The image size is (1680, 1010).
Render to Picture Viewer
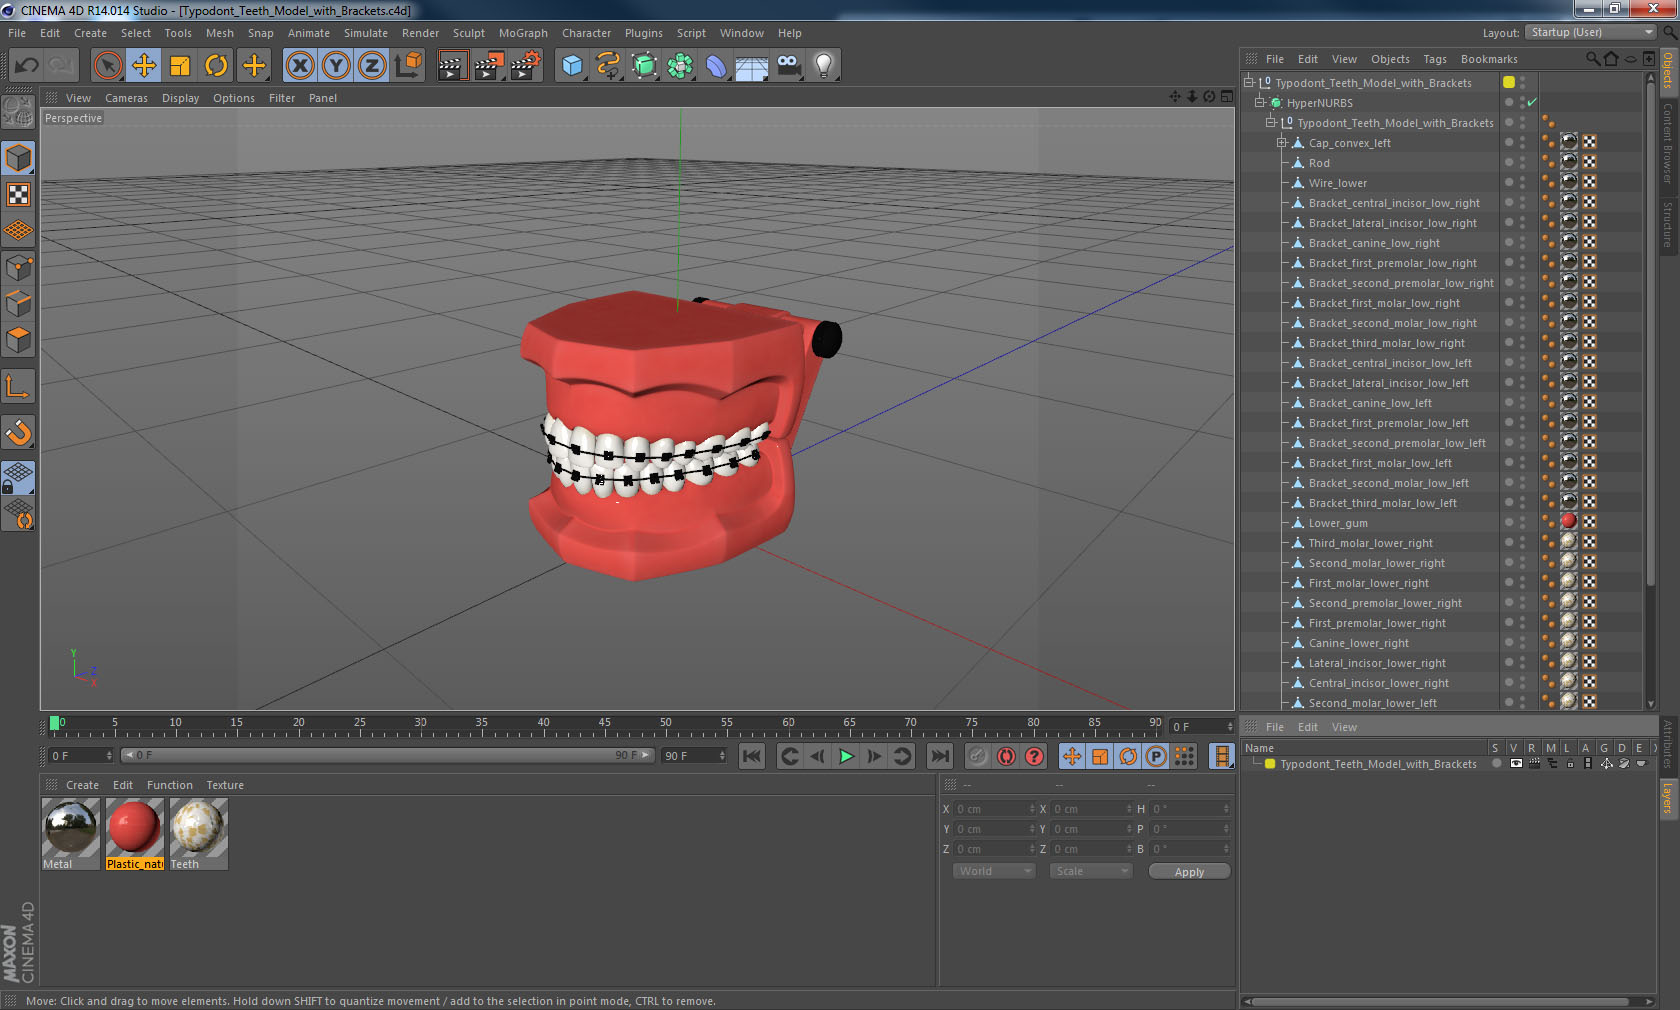(489, 66)
